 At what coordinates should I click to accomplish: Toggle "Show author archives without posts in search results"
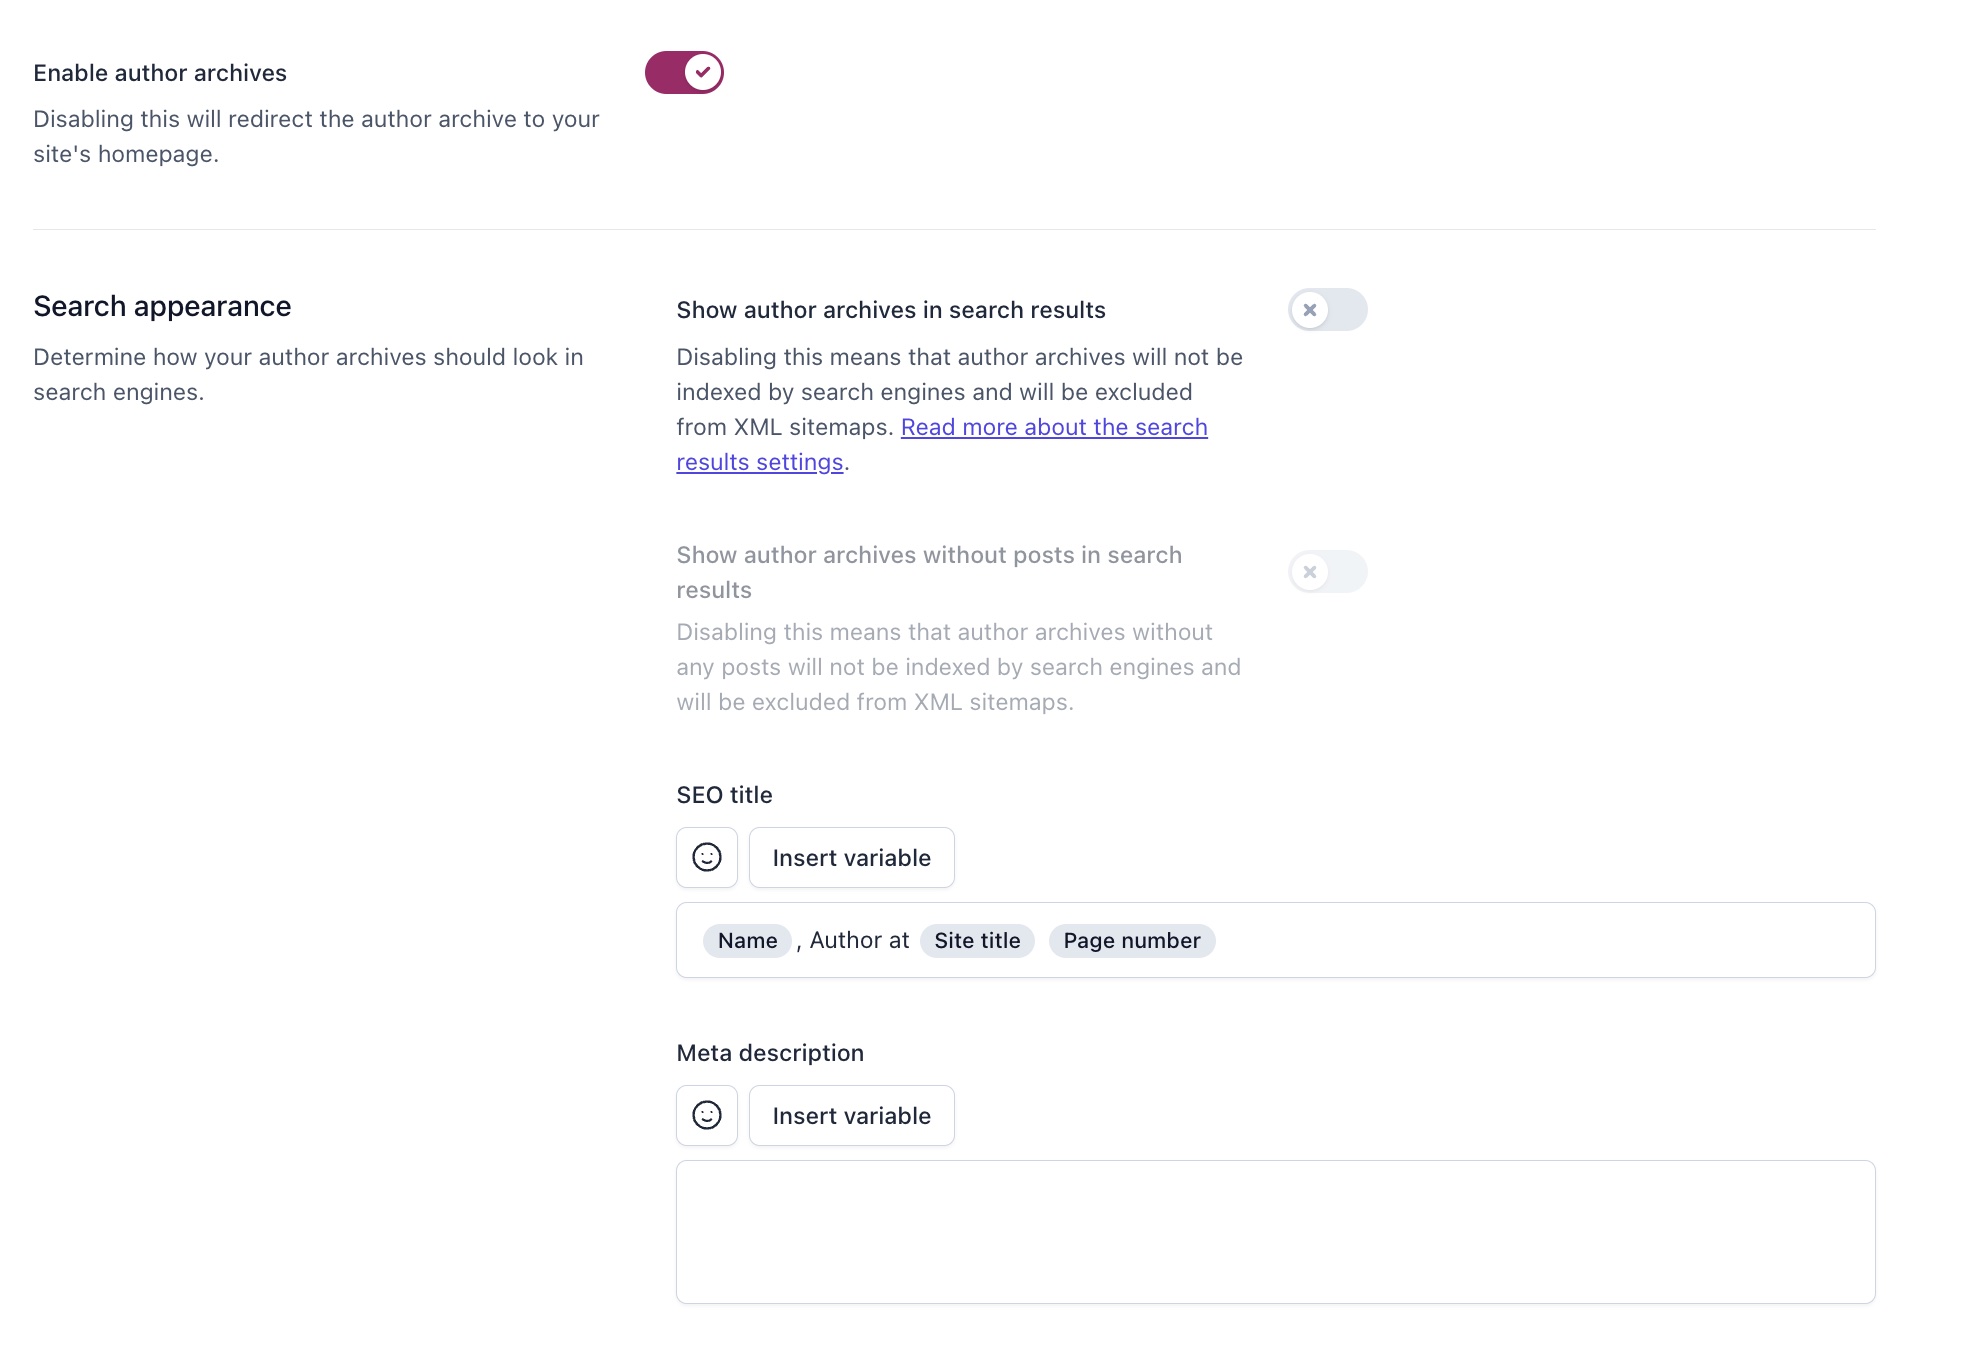click(1327, 571)
